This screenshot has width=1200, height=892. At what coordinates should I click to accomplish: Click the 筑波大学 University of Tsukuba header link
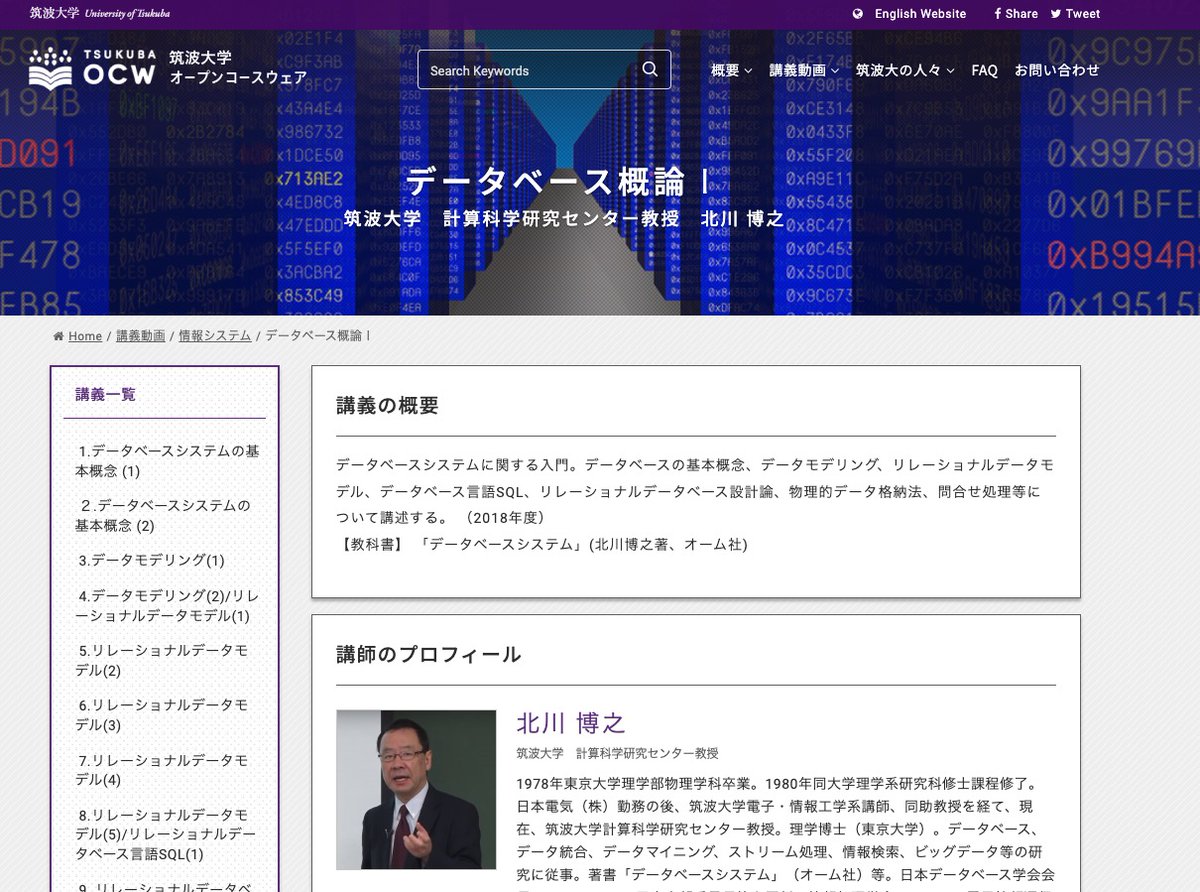pos(100,14)
